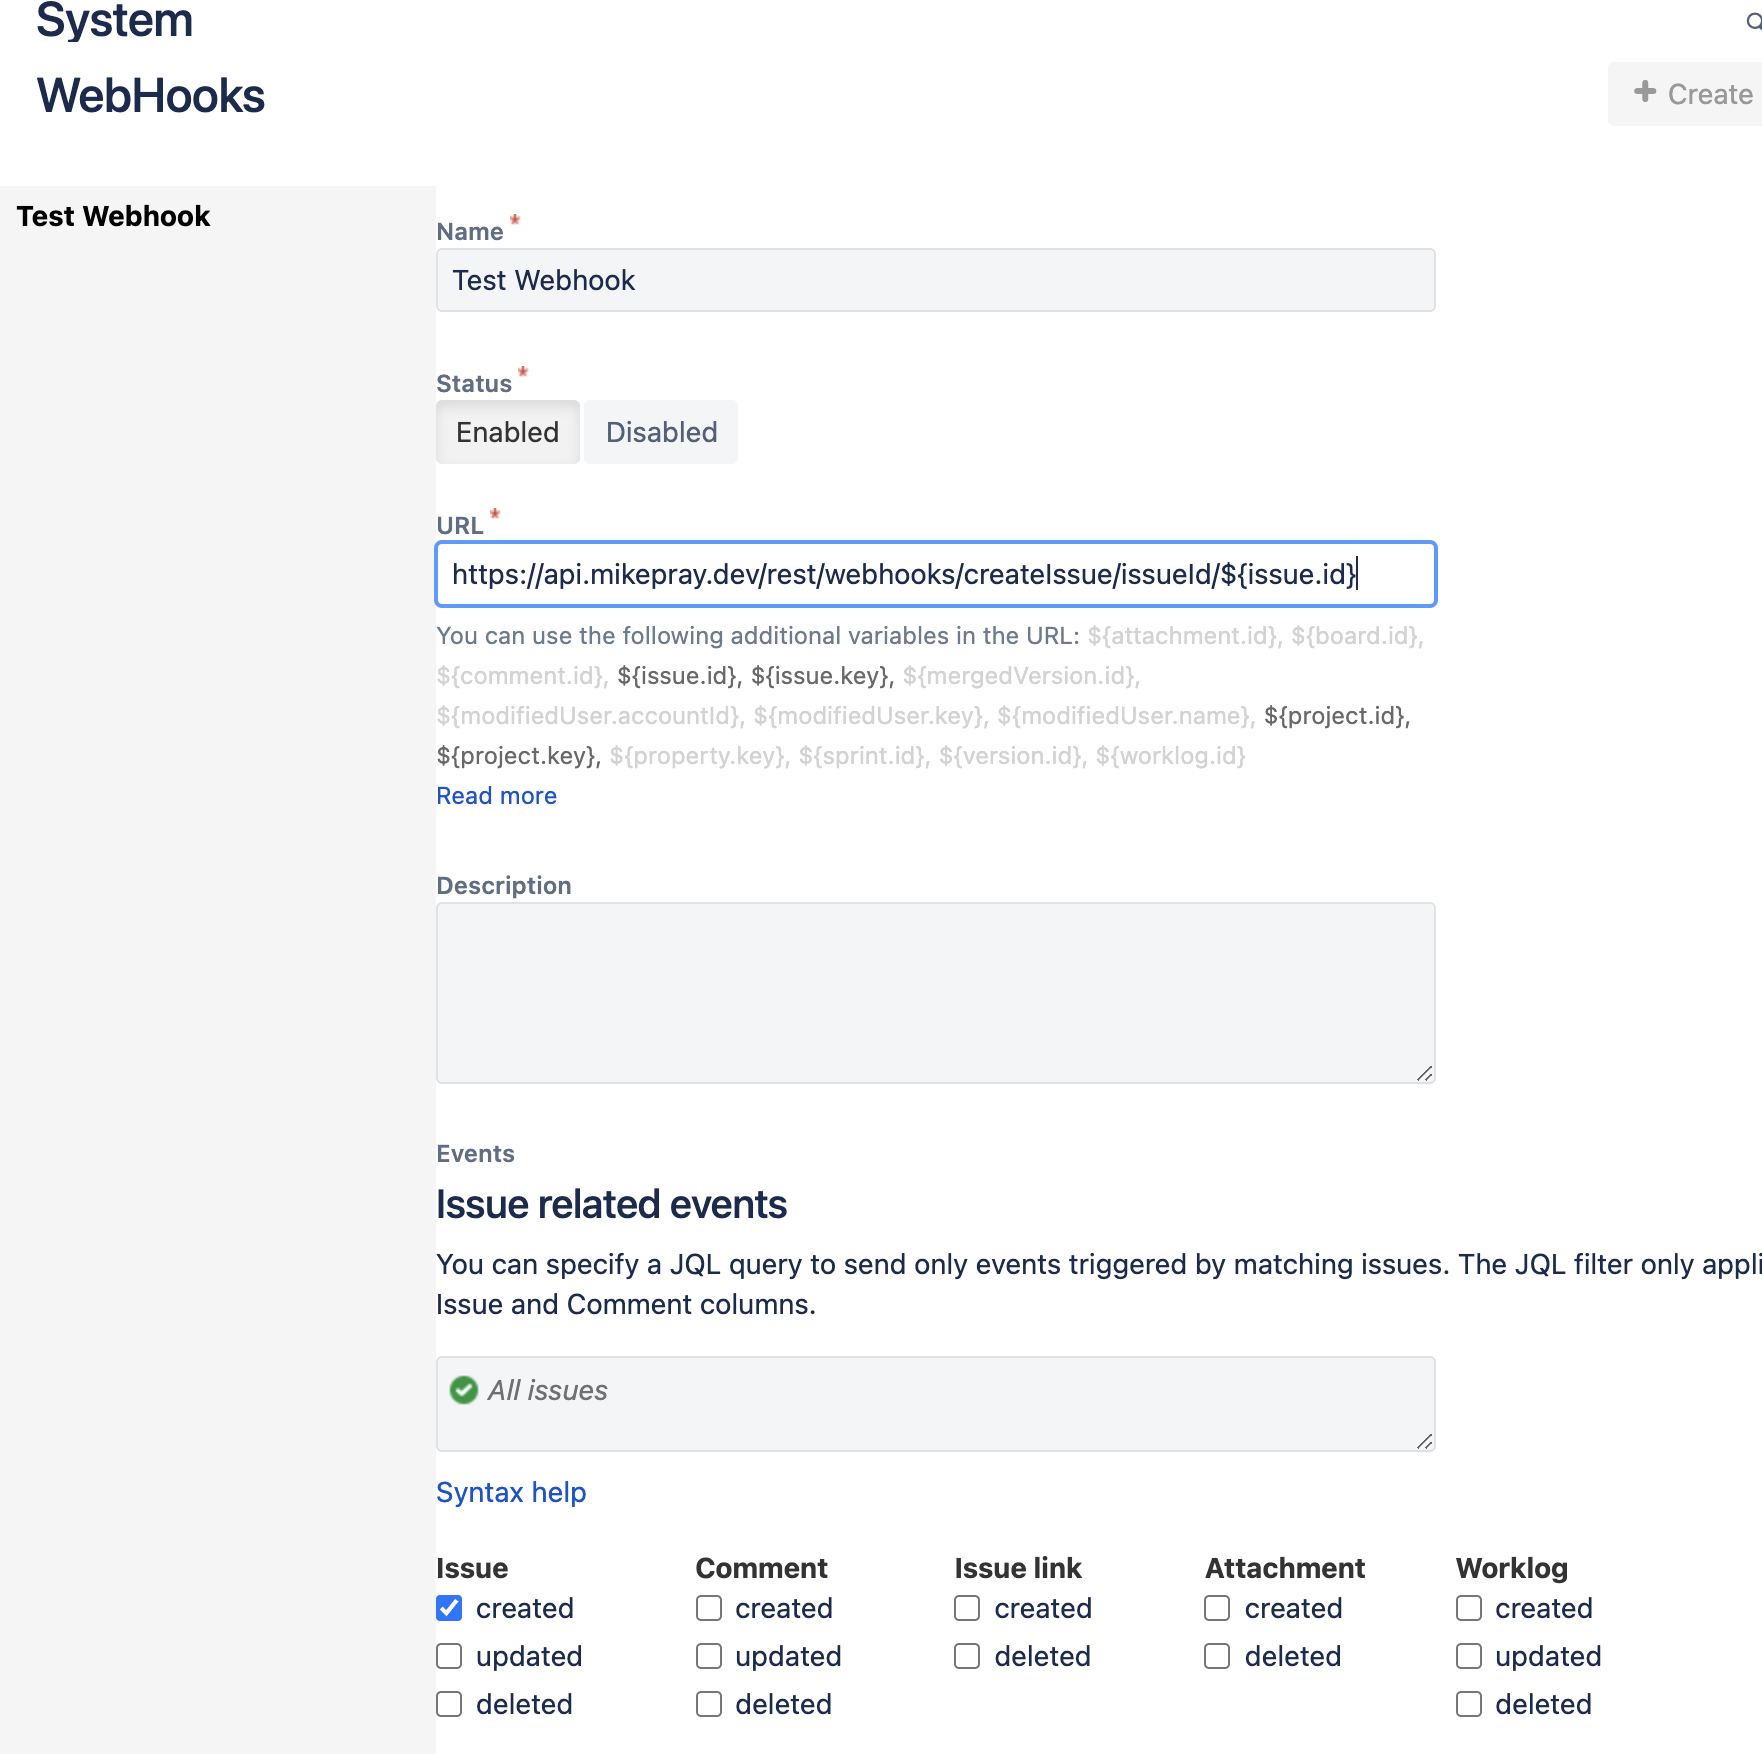
Task: Uncheck Issue created checkbox
Action: [x=450, y=1608]
